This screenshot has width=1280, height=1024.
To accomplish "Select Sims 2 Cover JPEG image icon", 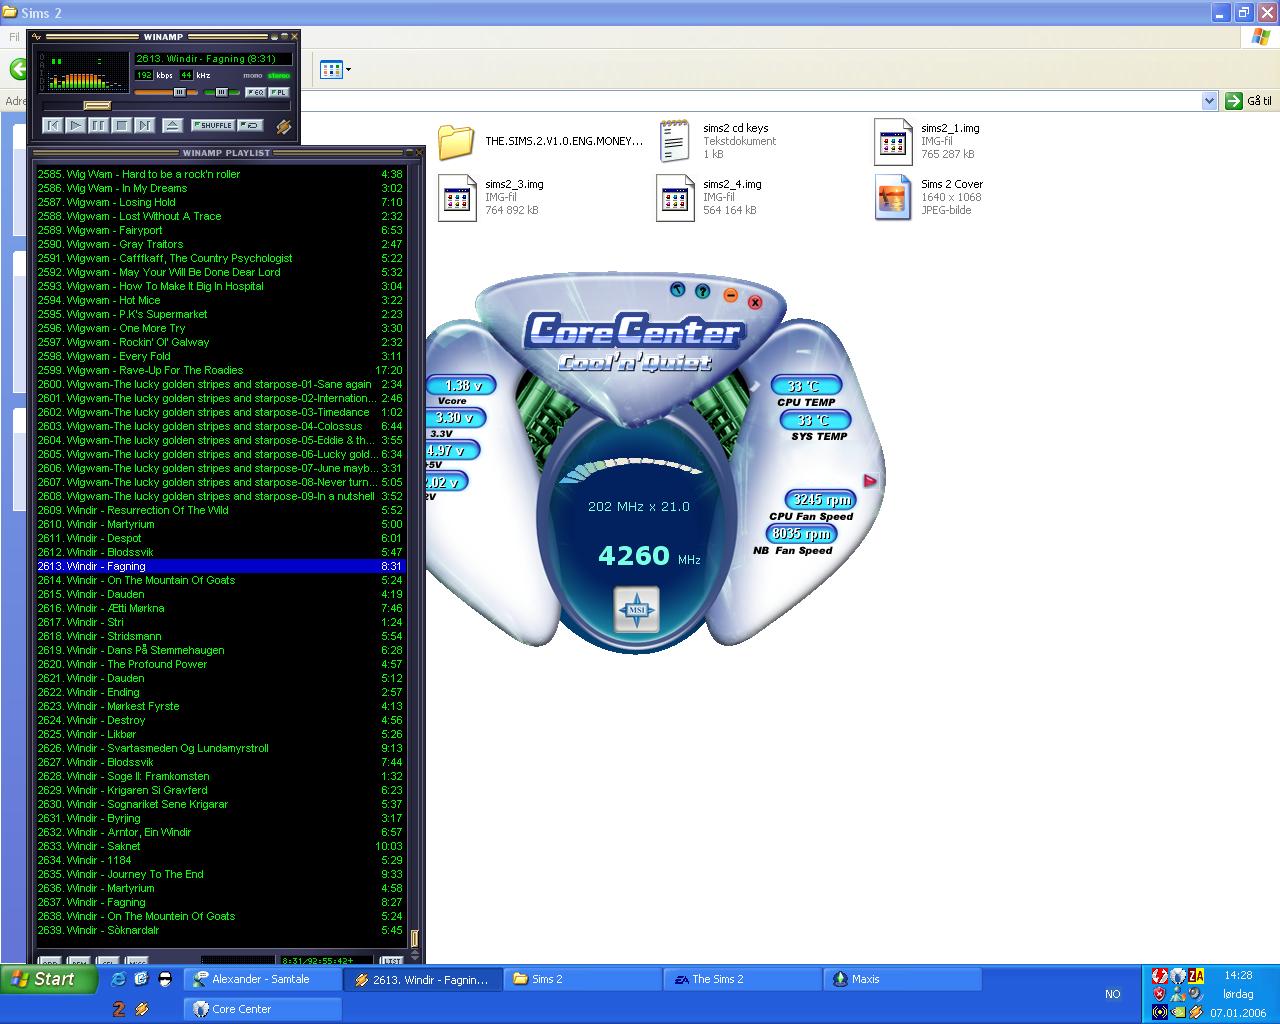I will point(893,197).
